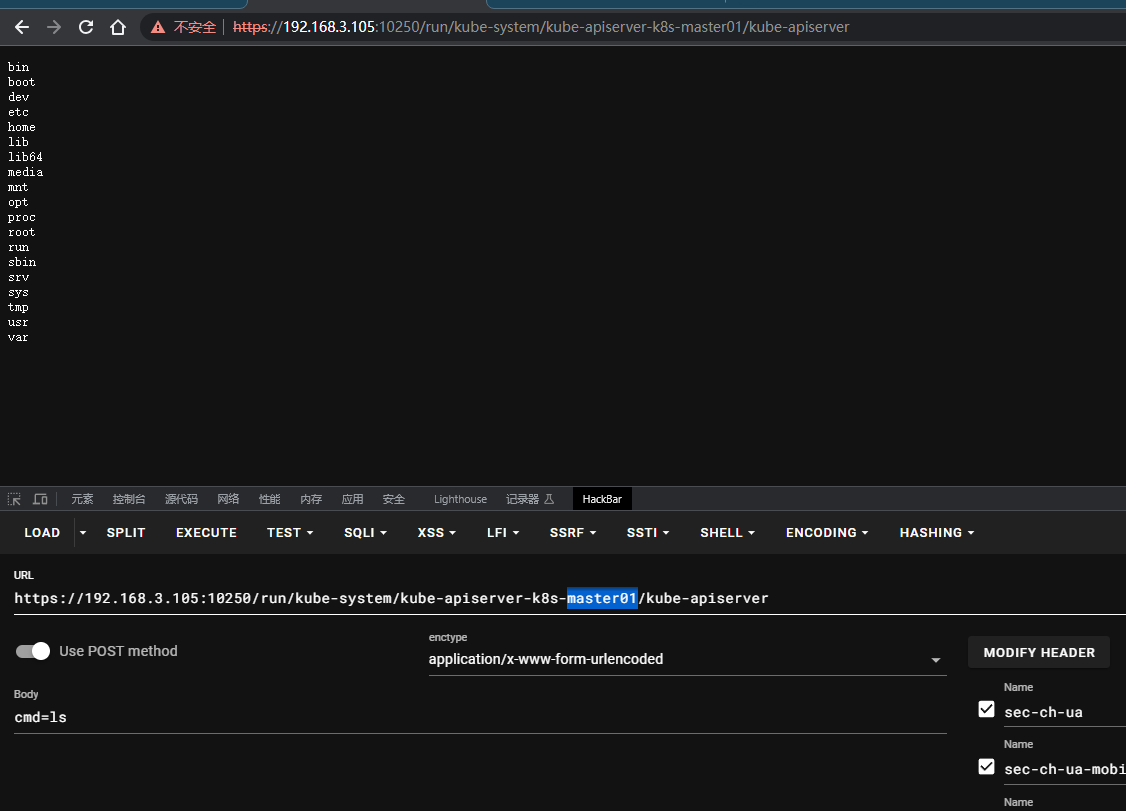The height and width of the screenshot is (811, 1126).
Task: Uncheck the sec-ch-ua-mobile header checkbox
Action: coord(986,767)
